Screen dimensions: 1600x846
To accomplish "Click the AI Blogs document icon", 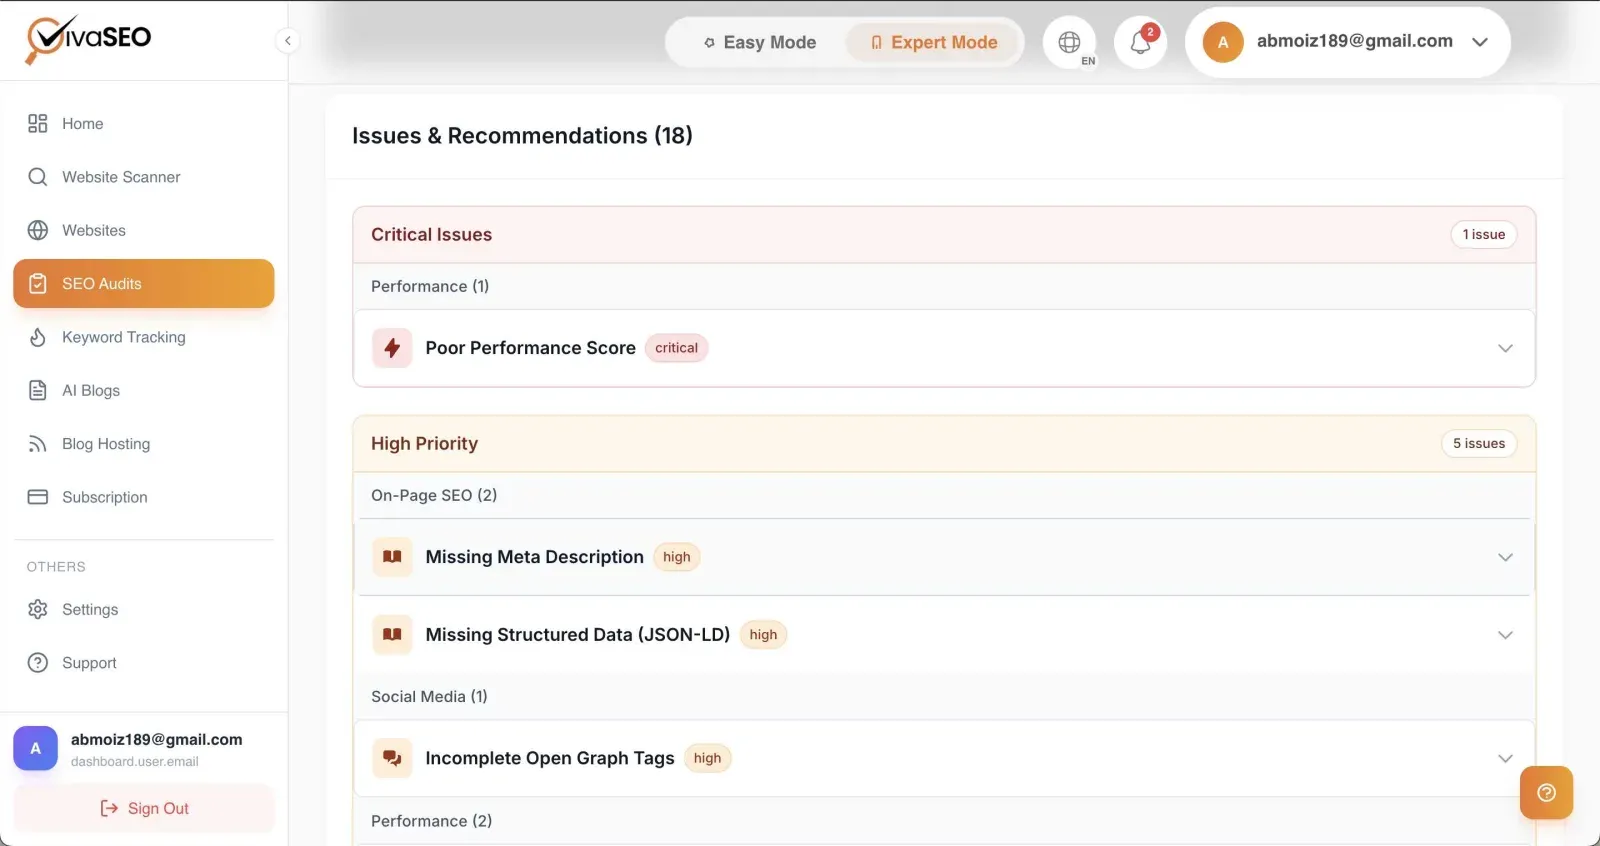I will click(x=38, y=390).
